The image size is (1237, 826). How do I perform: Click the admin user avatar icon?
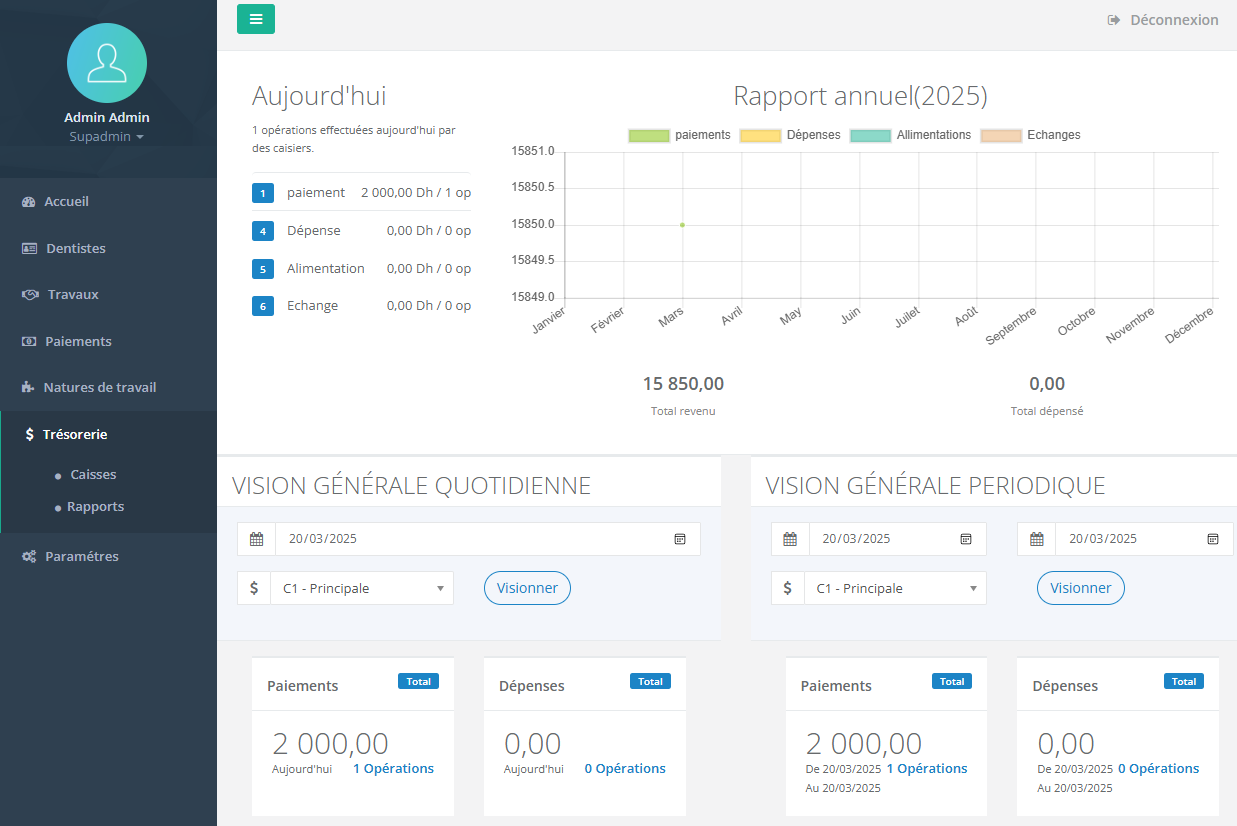pyautogui.click(x=107, y=63)
